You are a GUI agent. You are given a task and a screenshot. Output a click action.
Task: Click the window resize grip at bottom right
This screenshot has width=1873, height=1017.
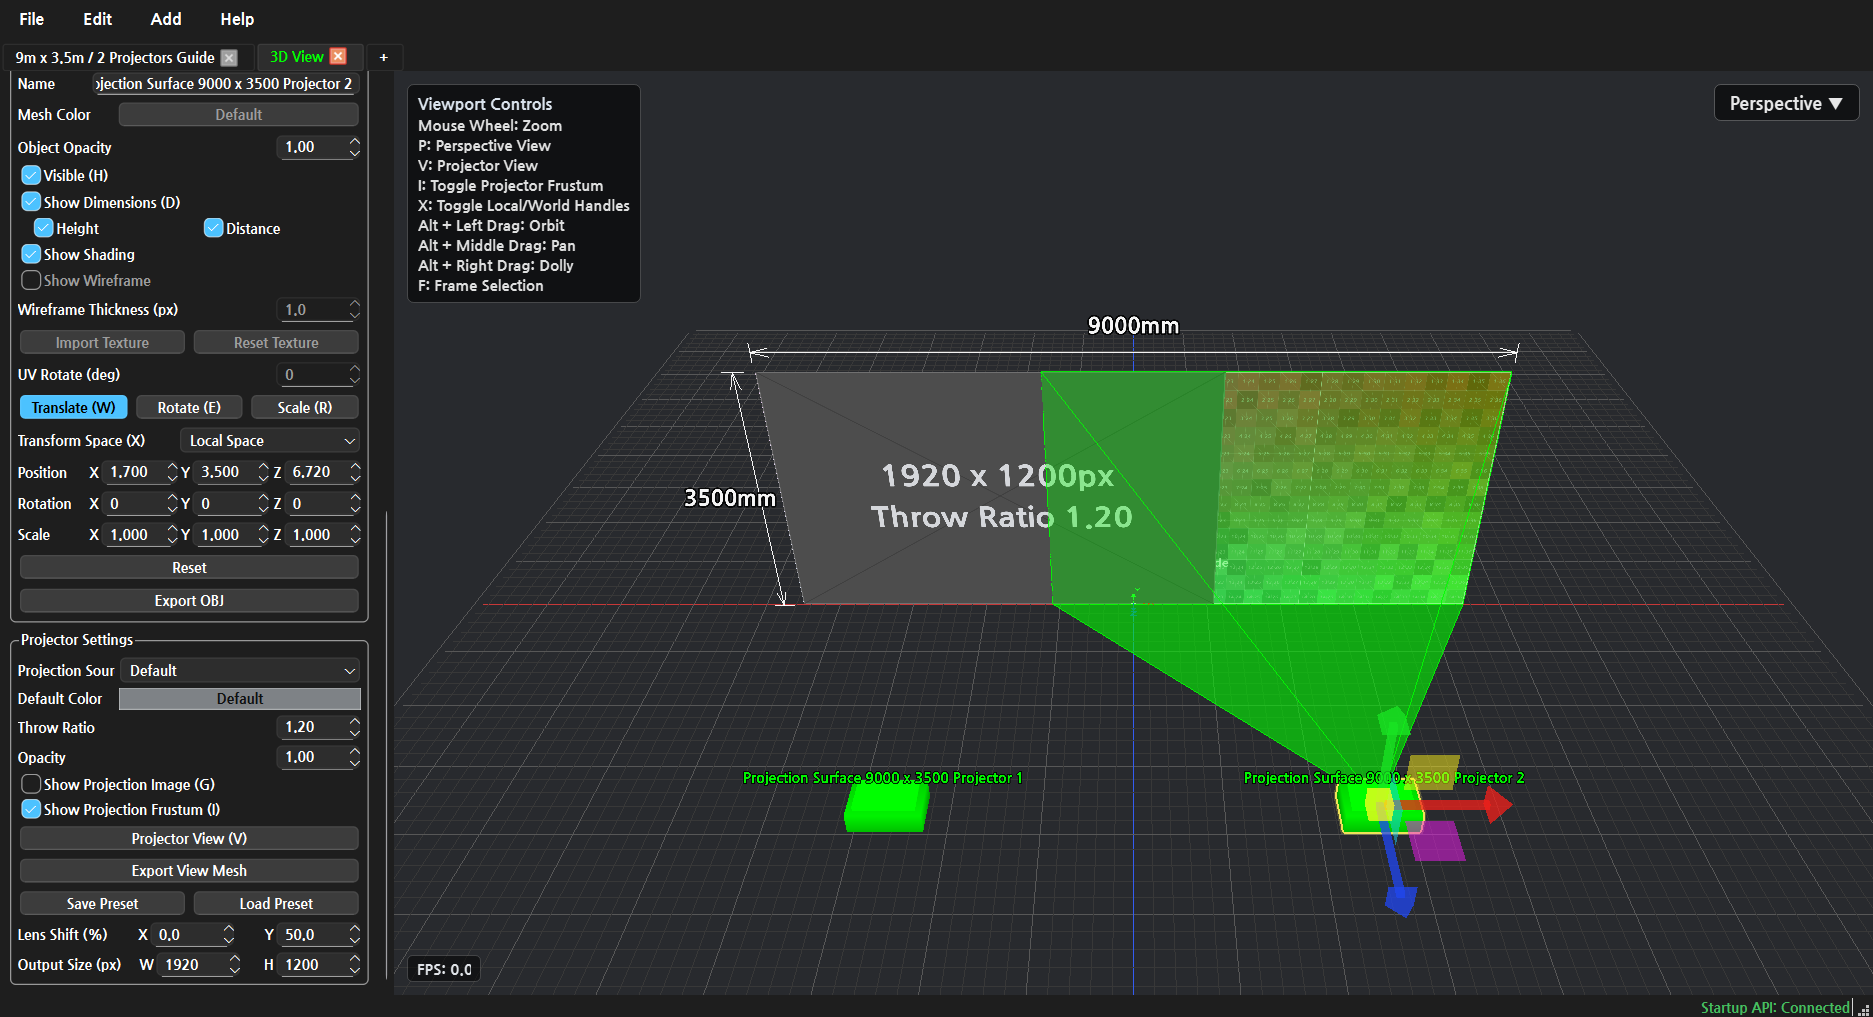[x=1863, y=1008]
